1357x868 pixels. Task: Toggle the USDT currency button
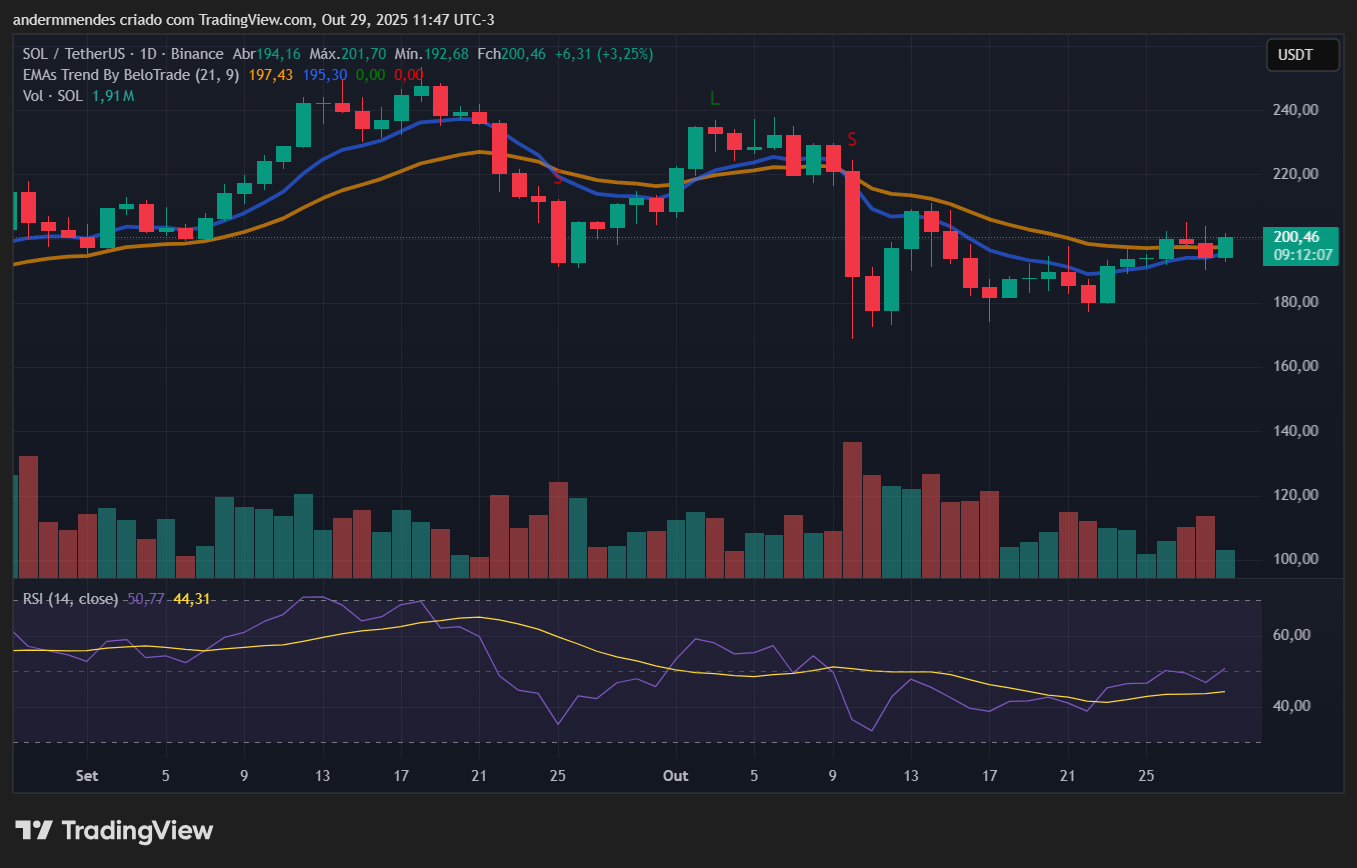[x=1302, y=55]
